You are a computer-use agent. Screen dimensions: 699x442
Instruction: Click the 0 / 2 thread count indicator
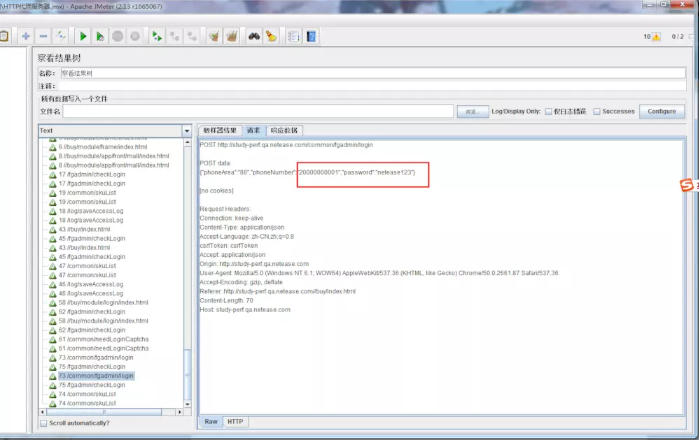(677, 37)
